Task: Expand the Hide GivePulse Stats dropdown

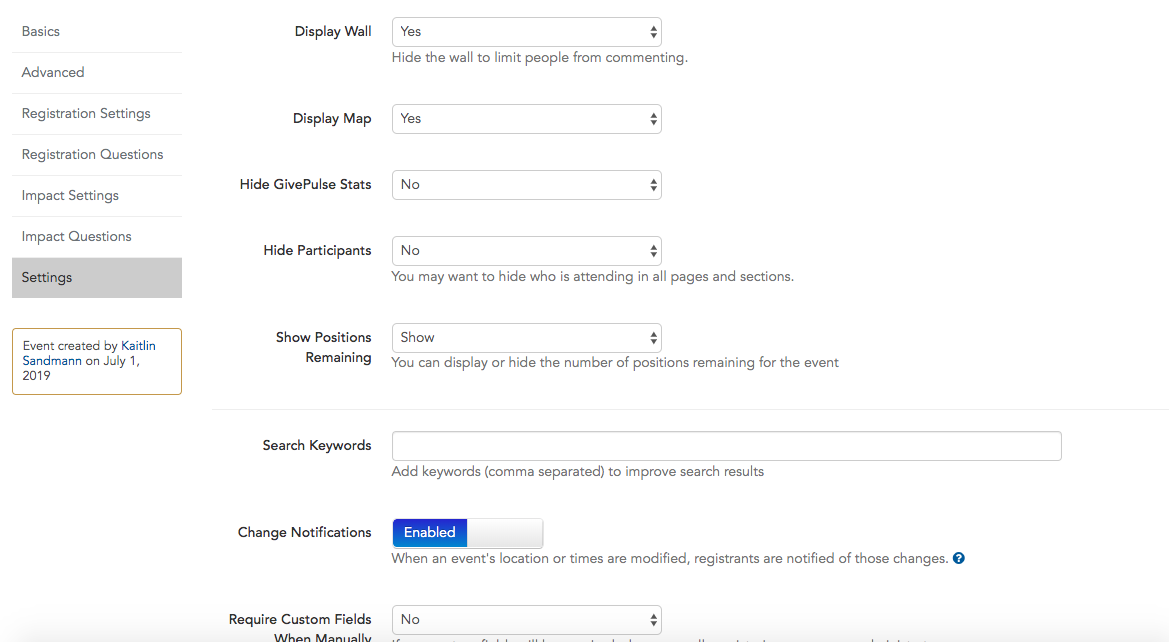Action: point(526,185)
